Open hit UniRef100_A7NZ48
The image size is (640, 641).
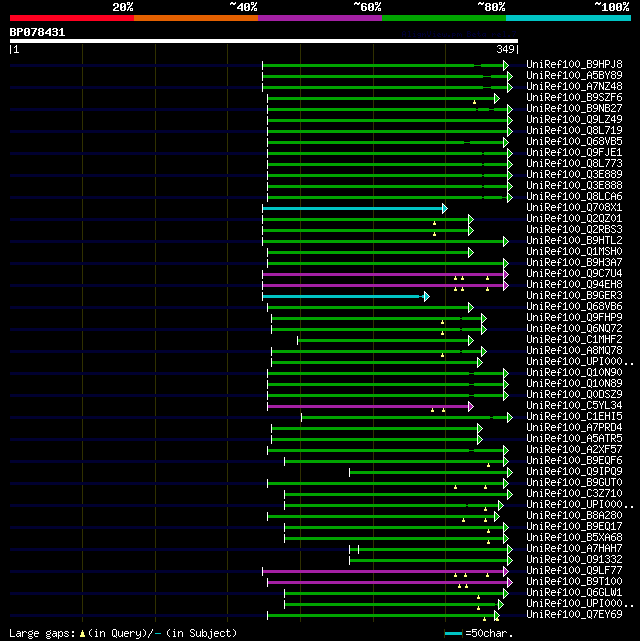[574, 87]
